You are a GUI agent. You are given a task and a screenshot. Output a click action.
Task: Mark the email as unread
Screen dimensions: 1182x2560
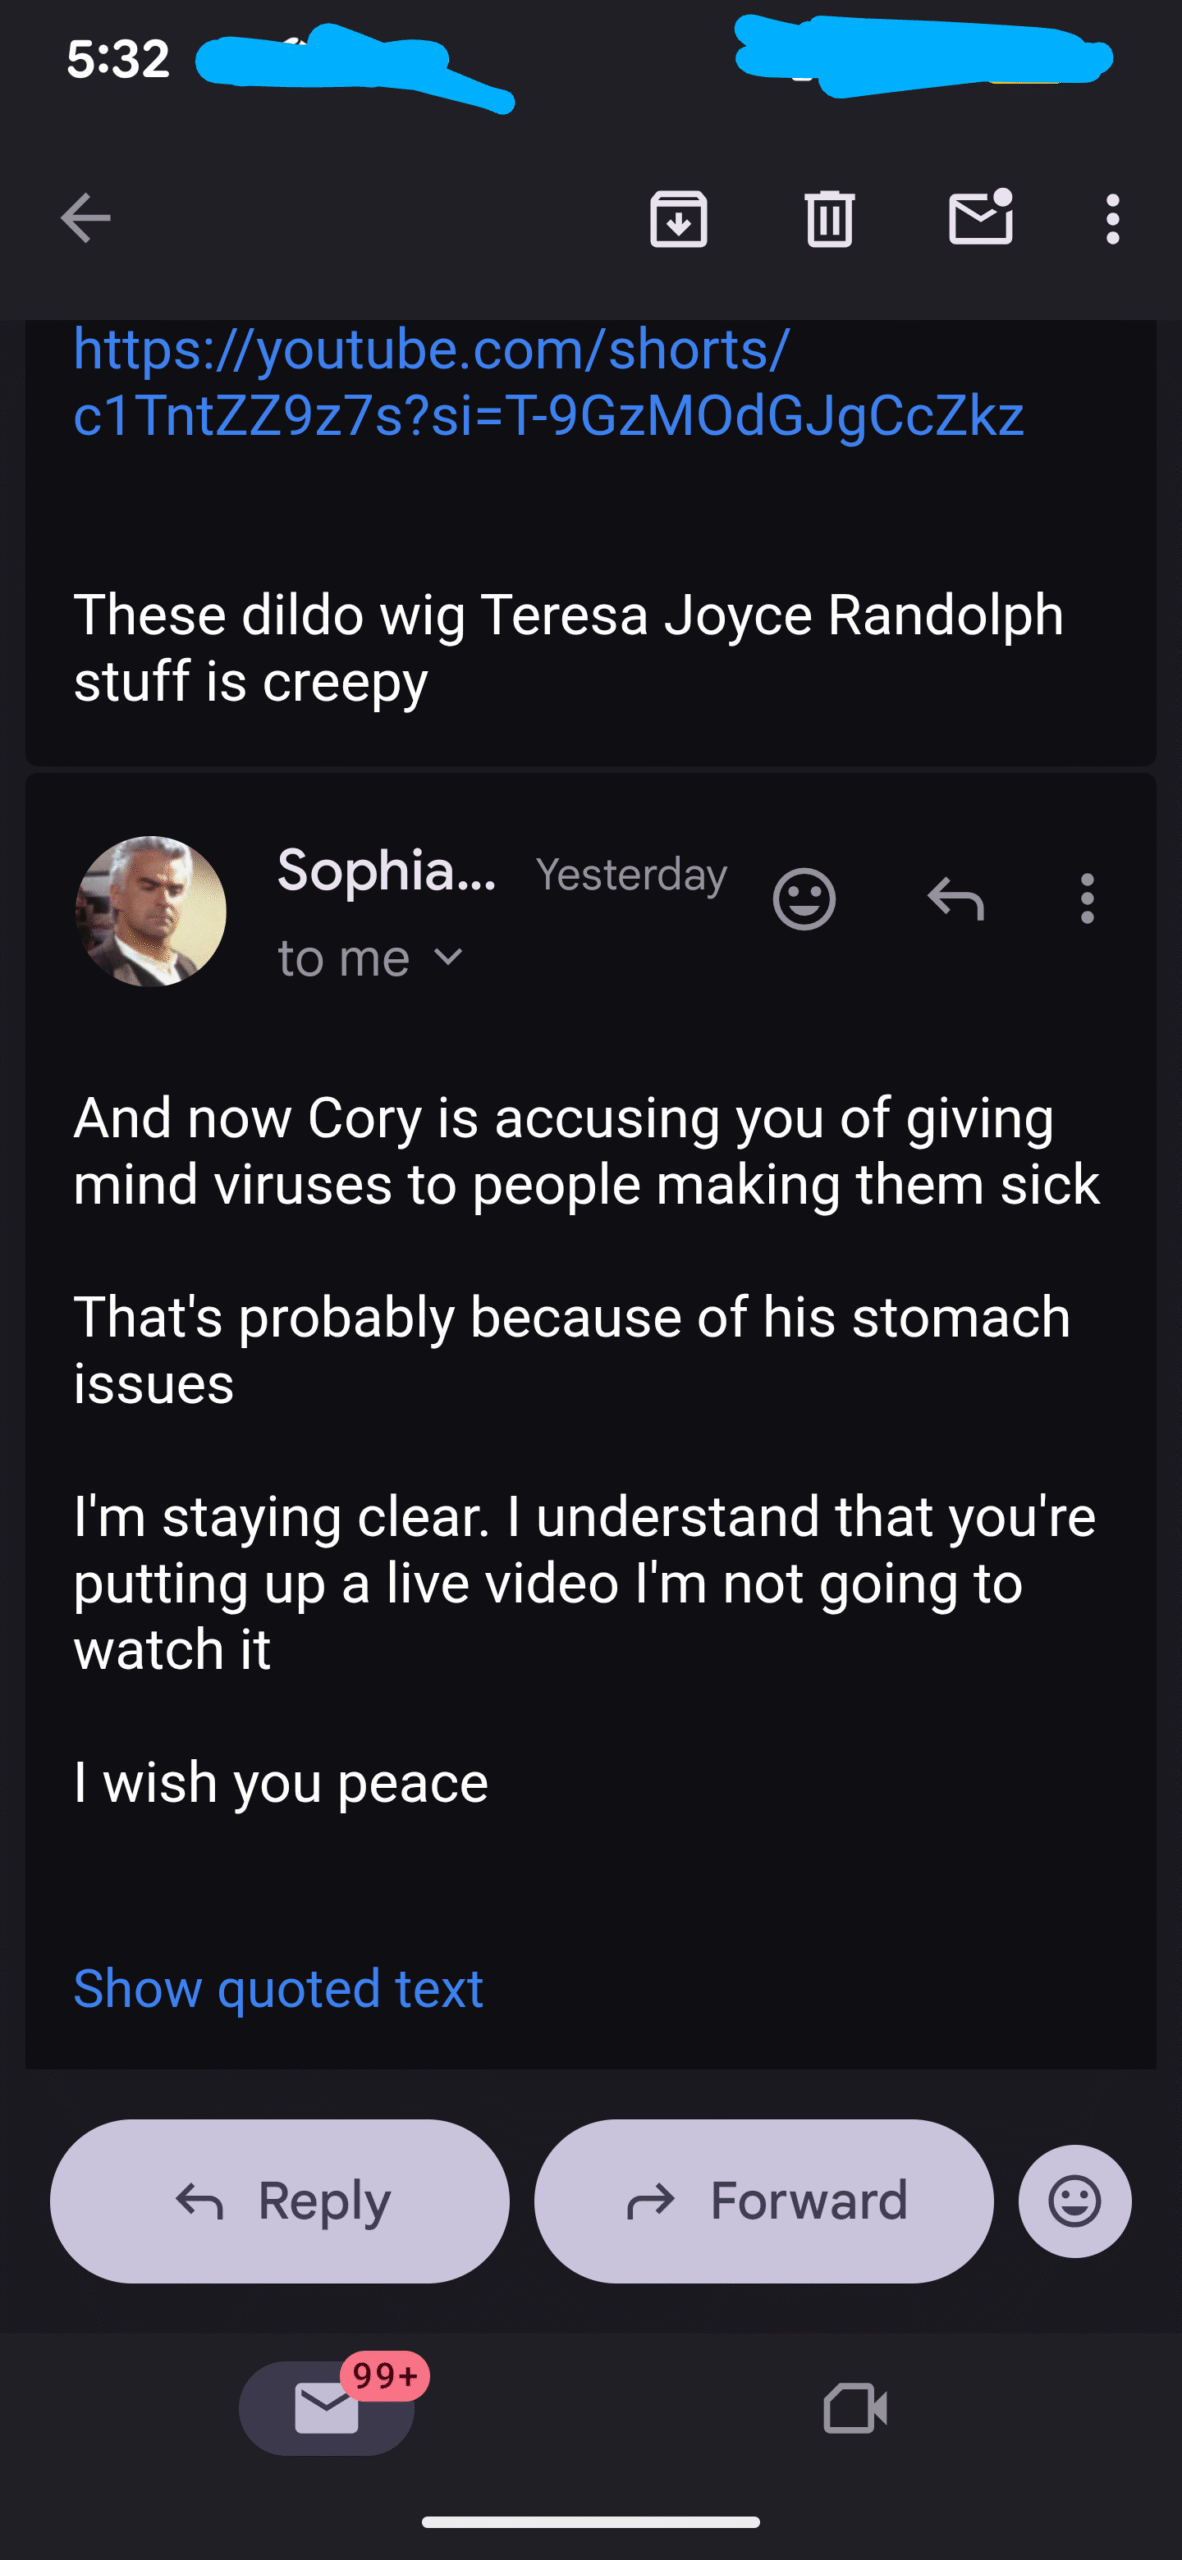point(980,217)
